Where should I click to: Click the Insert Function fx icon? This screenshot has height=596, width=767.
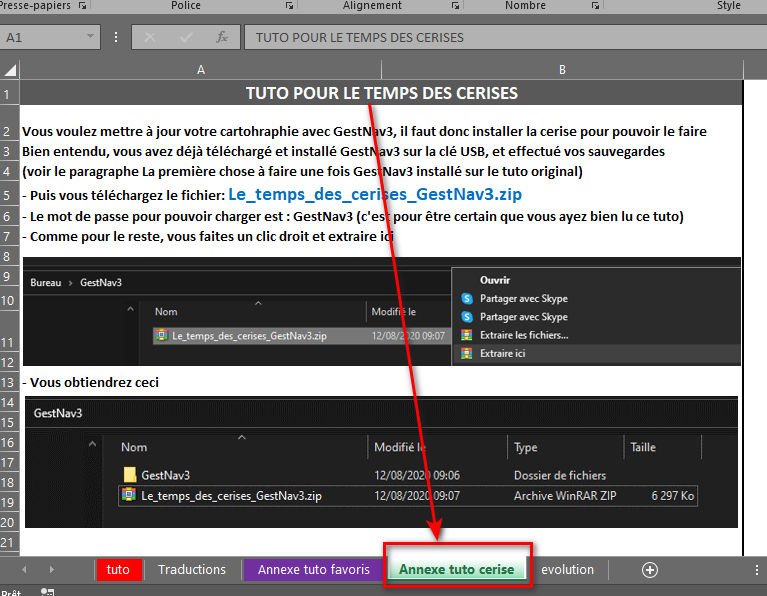222,37
